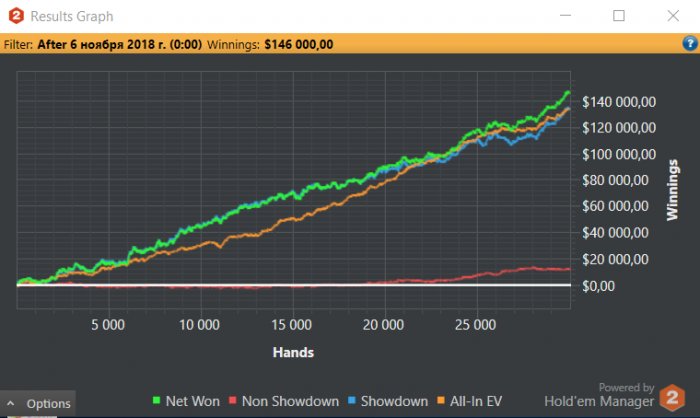Click the green Net Won legend swatch
The width and height of the screenshot is (700, 418).
click(x=156, y=400)
